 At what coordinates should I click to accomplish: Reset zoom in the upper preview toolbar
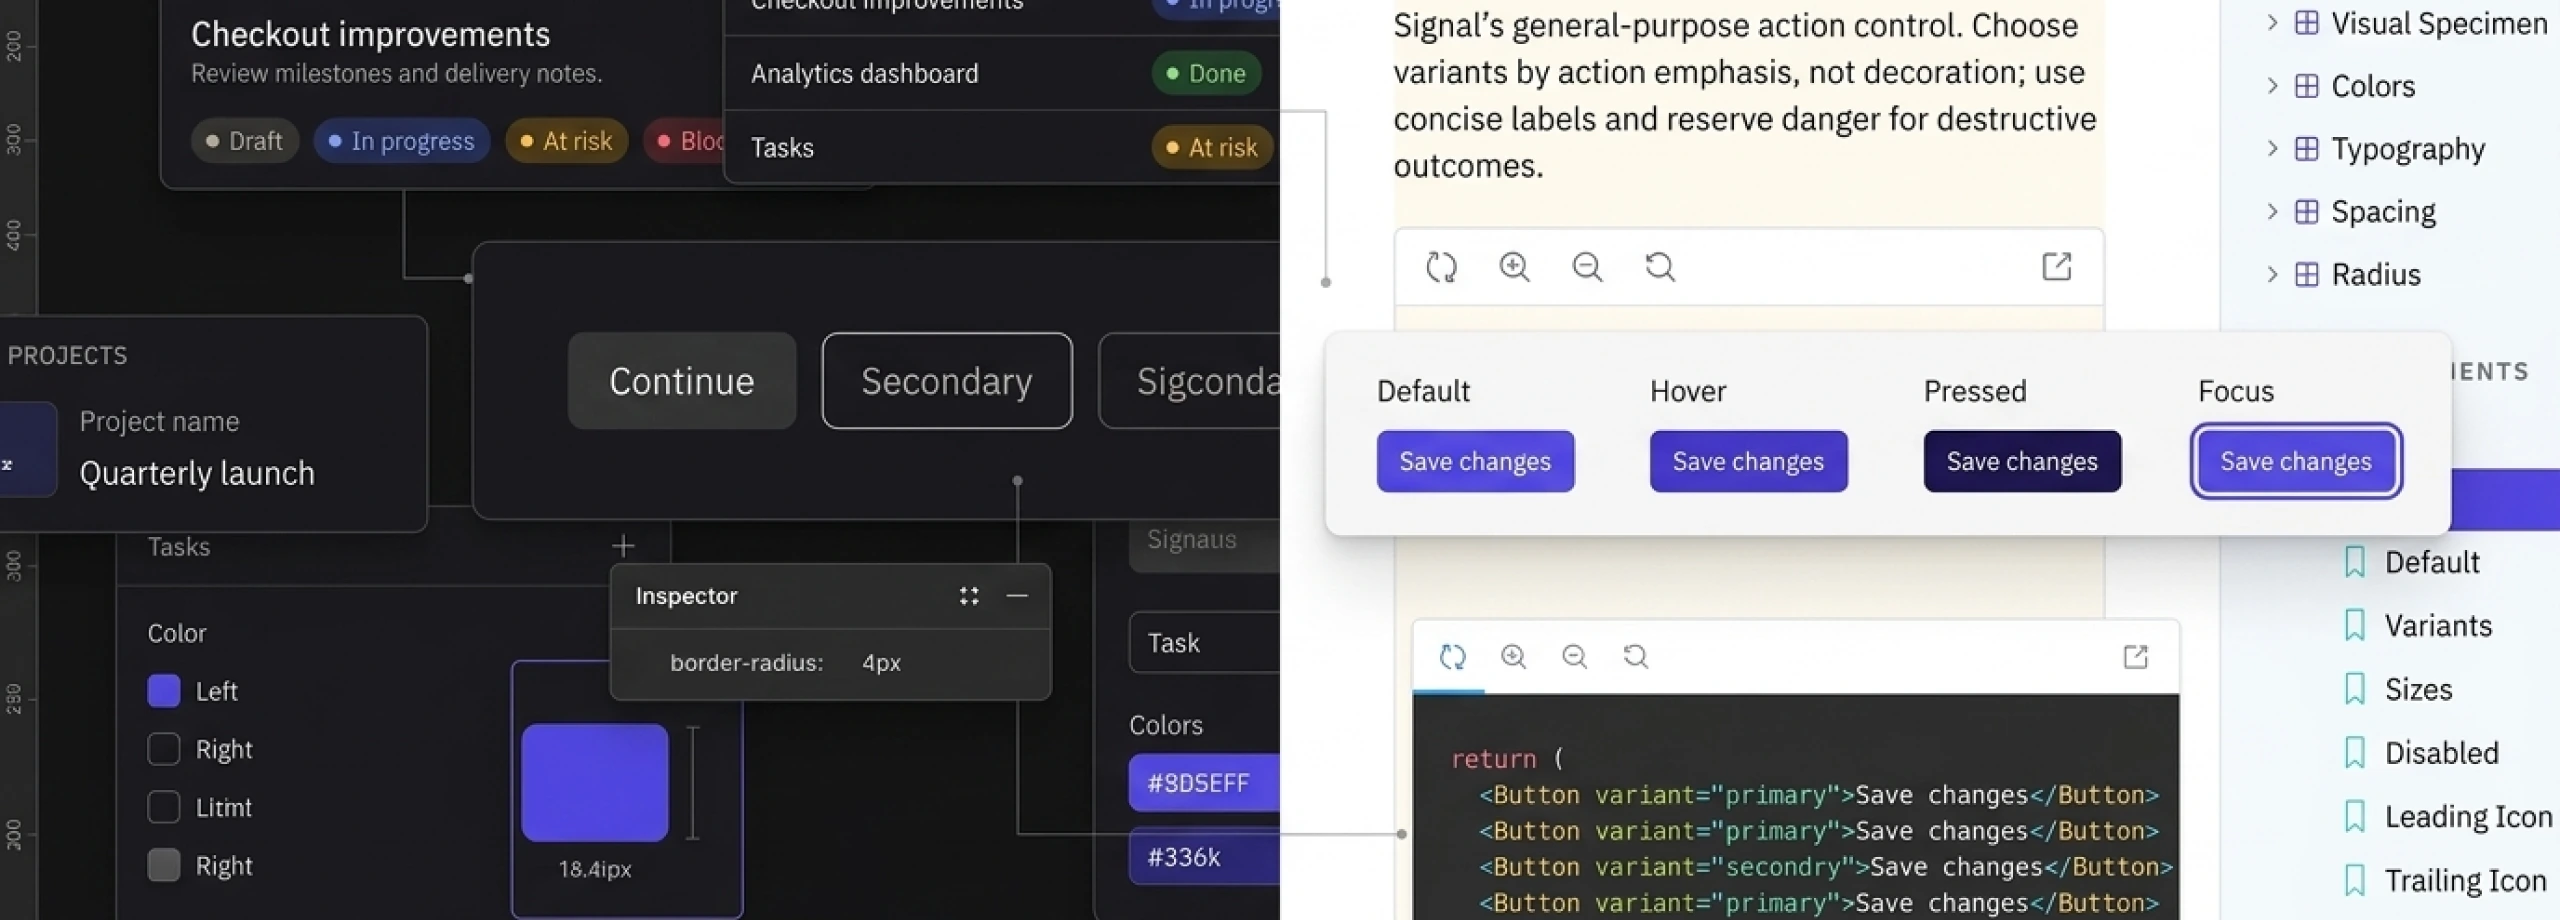pos(1660,267)
